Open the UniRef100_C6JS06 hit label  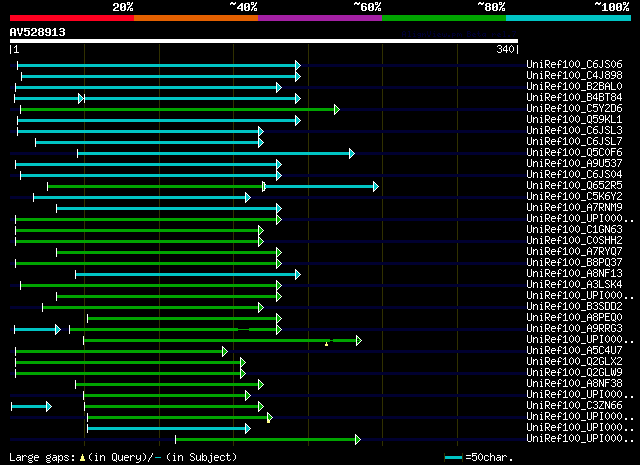point(574,65)
